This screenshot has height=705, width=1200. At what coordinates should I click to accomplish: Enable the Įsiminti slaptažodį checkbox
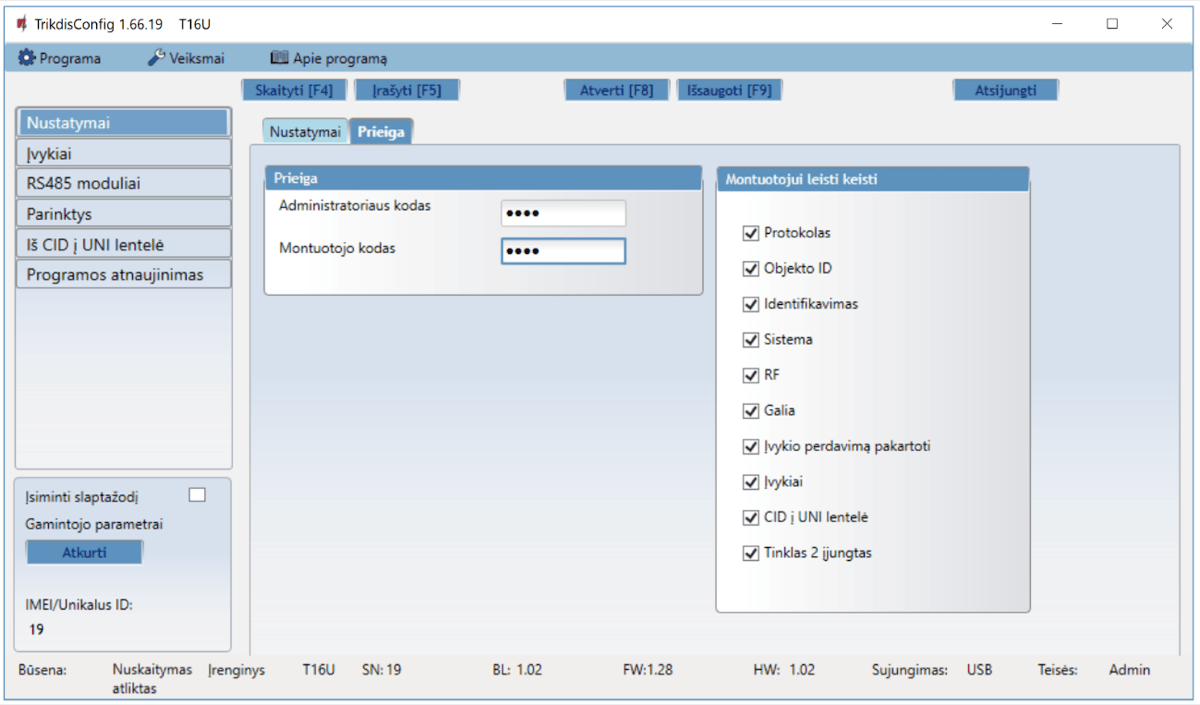click(197, 495)
